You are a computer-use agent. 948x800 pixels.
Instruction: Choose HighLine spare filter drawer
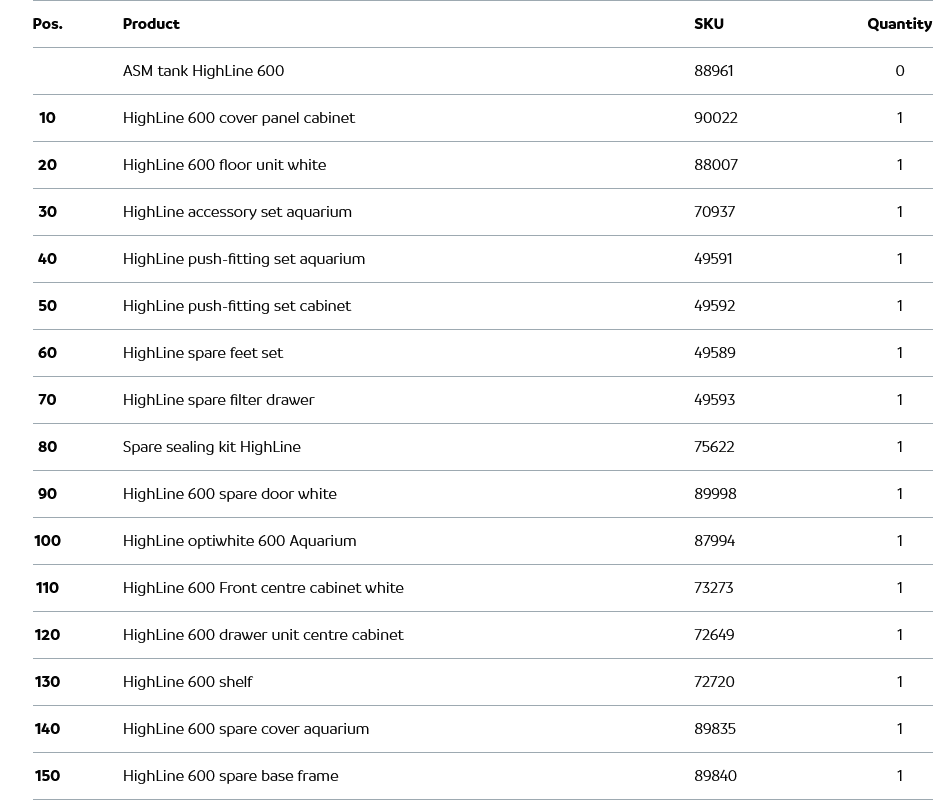[218, 400]
